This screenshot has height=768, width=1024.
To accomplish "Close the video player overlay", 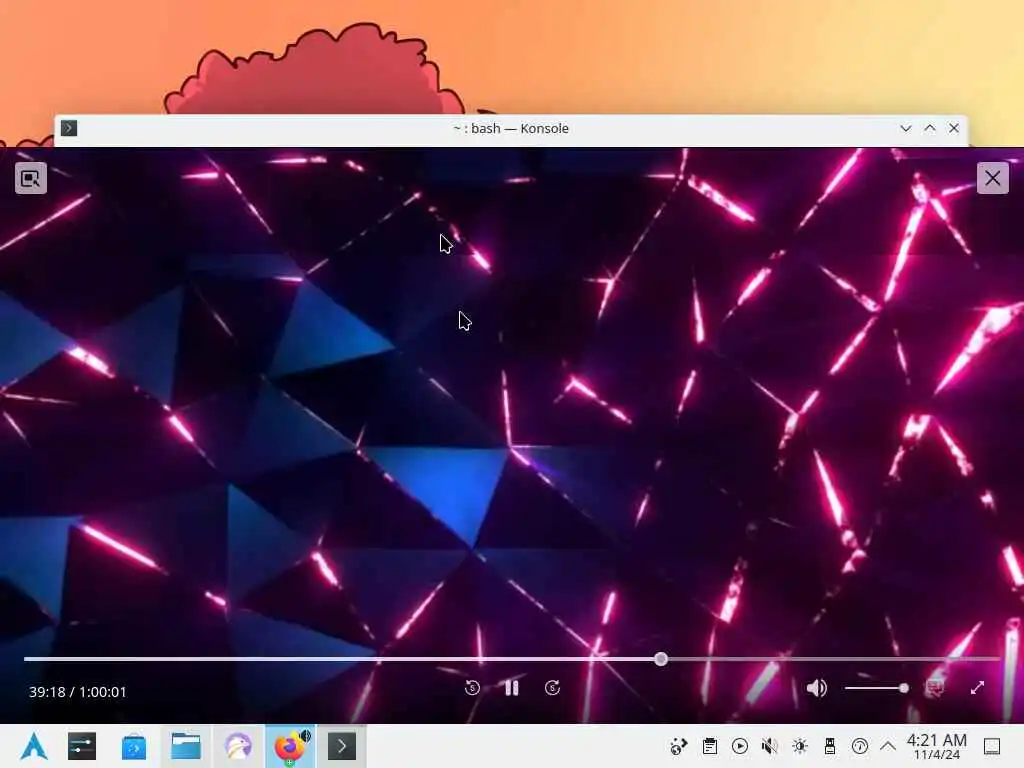I will tap(993, 178).
